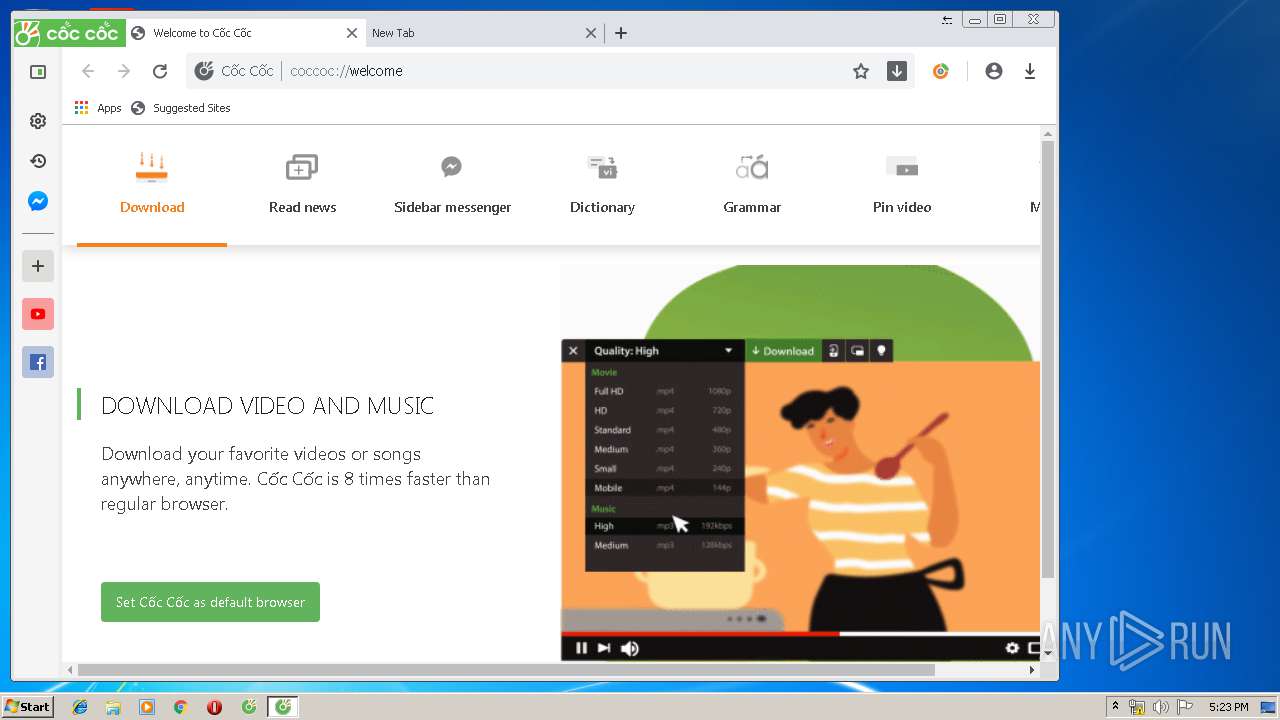Select the Download feature tab
Image resolution: width=1280 pixels, height=720 pixels.
[152, 185]
